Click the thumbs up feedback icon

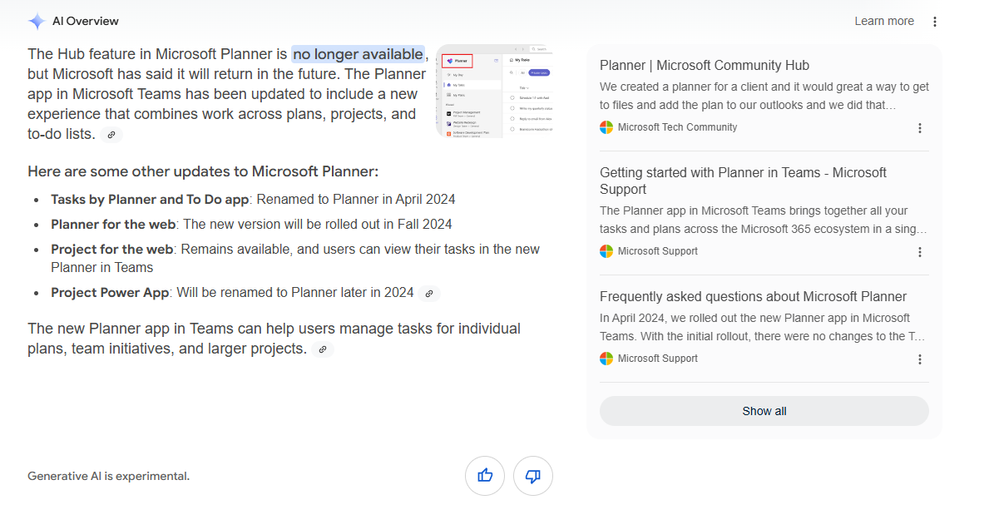(x=485, y=476)
